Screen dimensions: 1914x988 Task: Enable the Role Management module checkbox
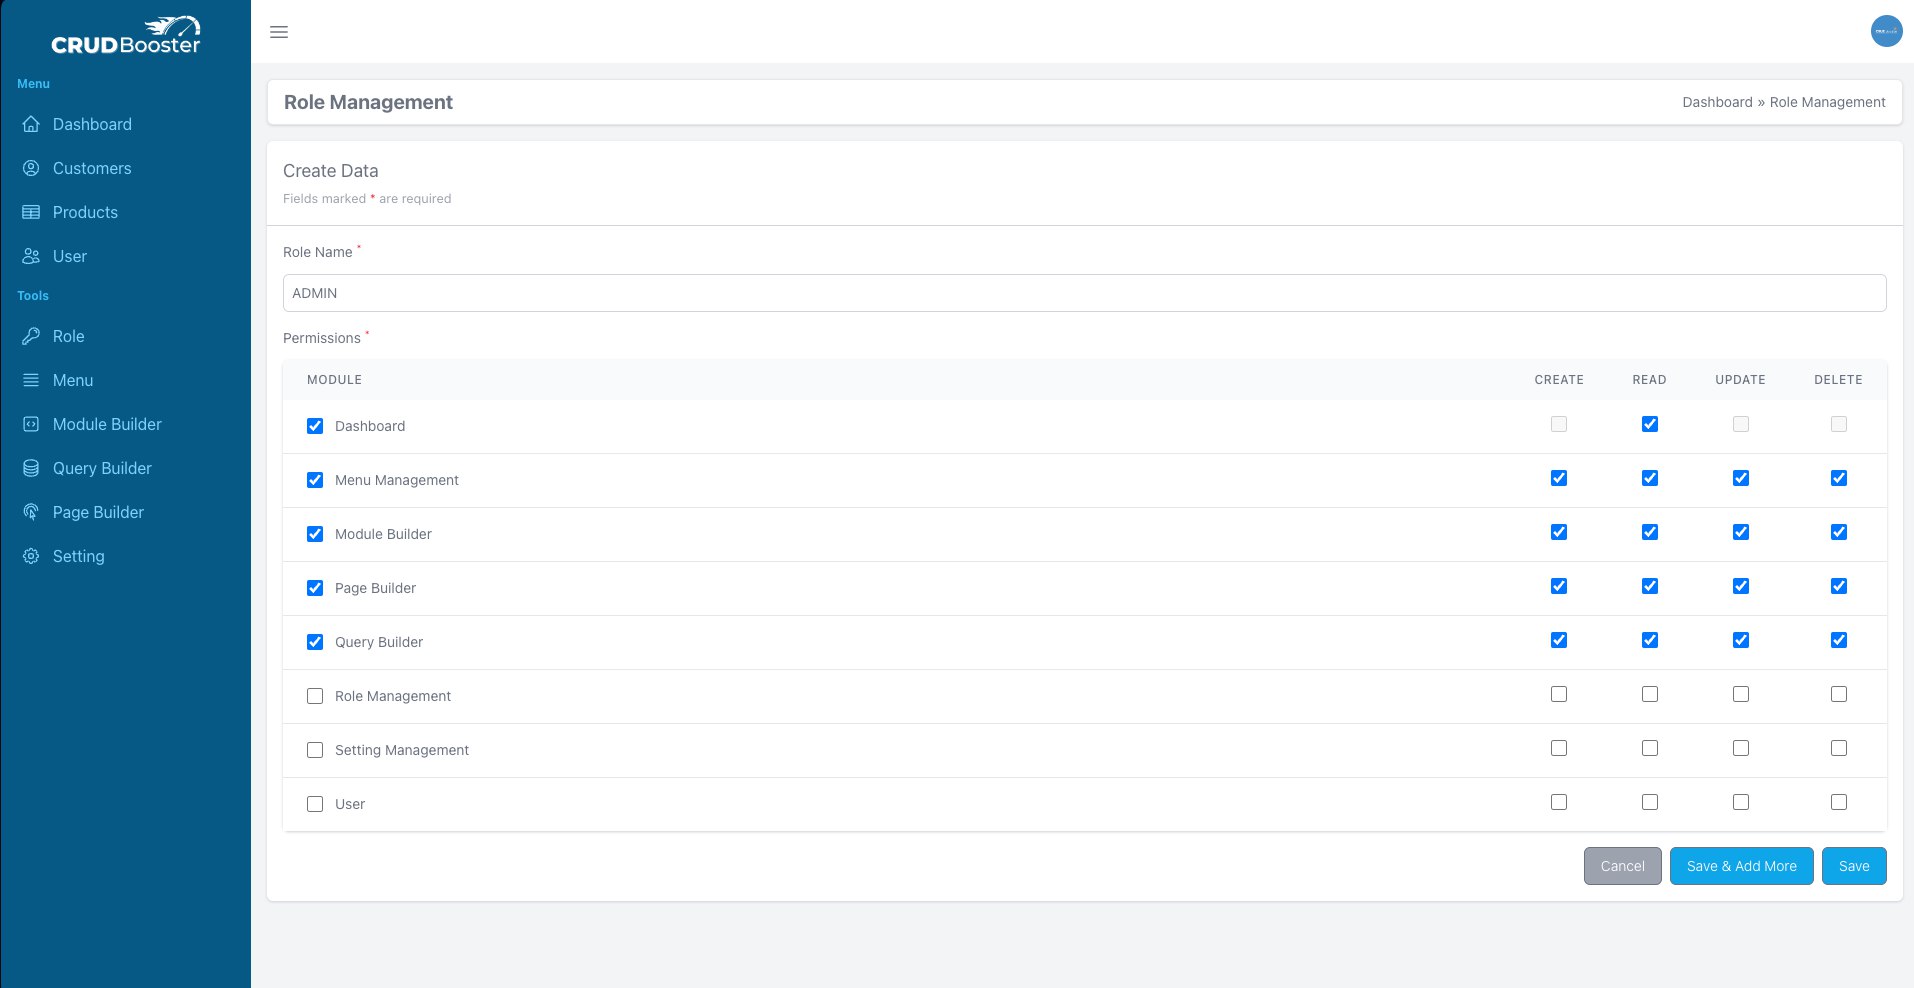point(315,696)
